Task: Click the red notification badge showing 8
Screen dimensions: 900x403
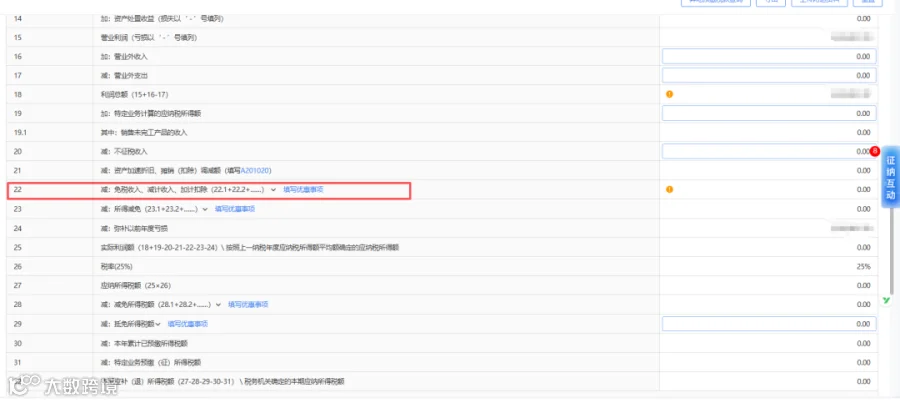Action: click(x=875, y=151)
